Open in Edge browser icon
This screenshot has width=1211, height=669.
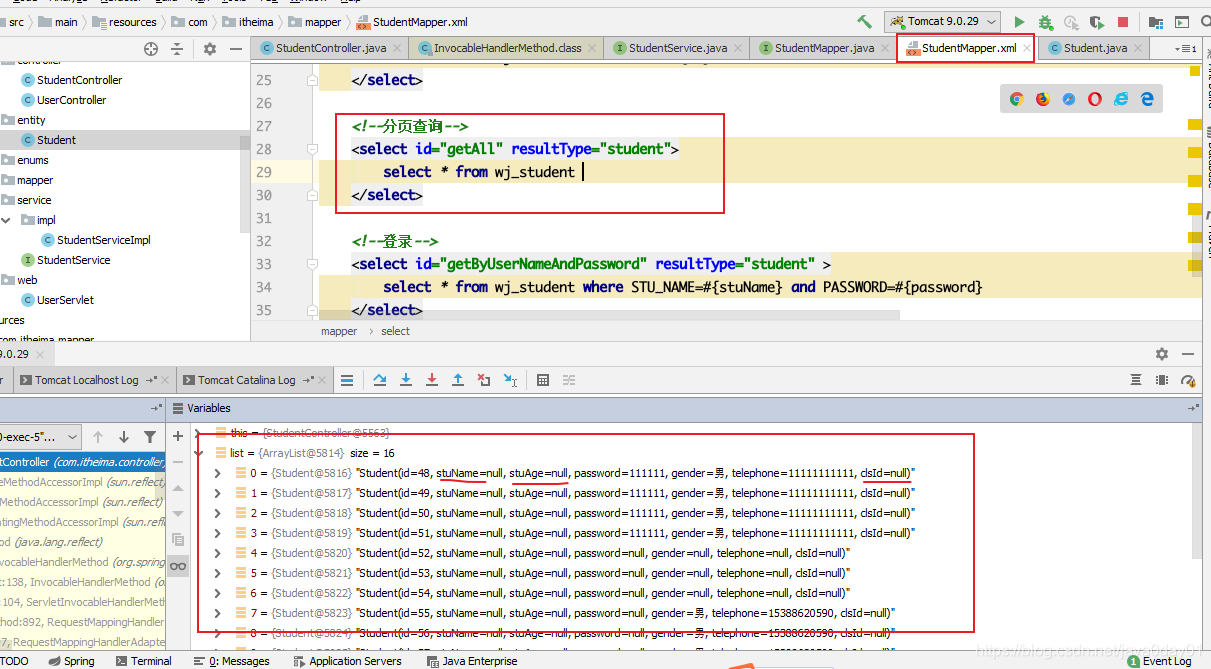(x=1147, y=98)
